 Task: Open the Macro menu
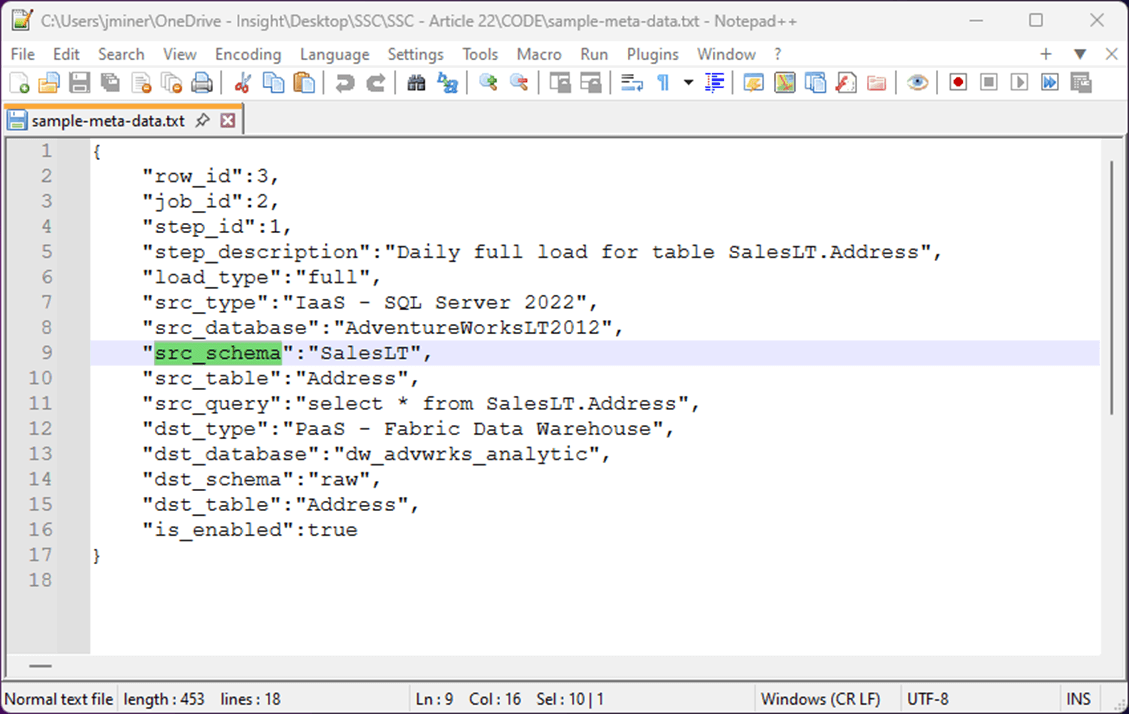coord(539,55)
